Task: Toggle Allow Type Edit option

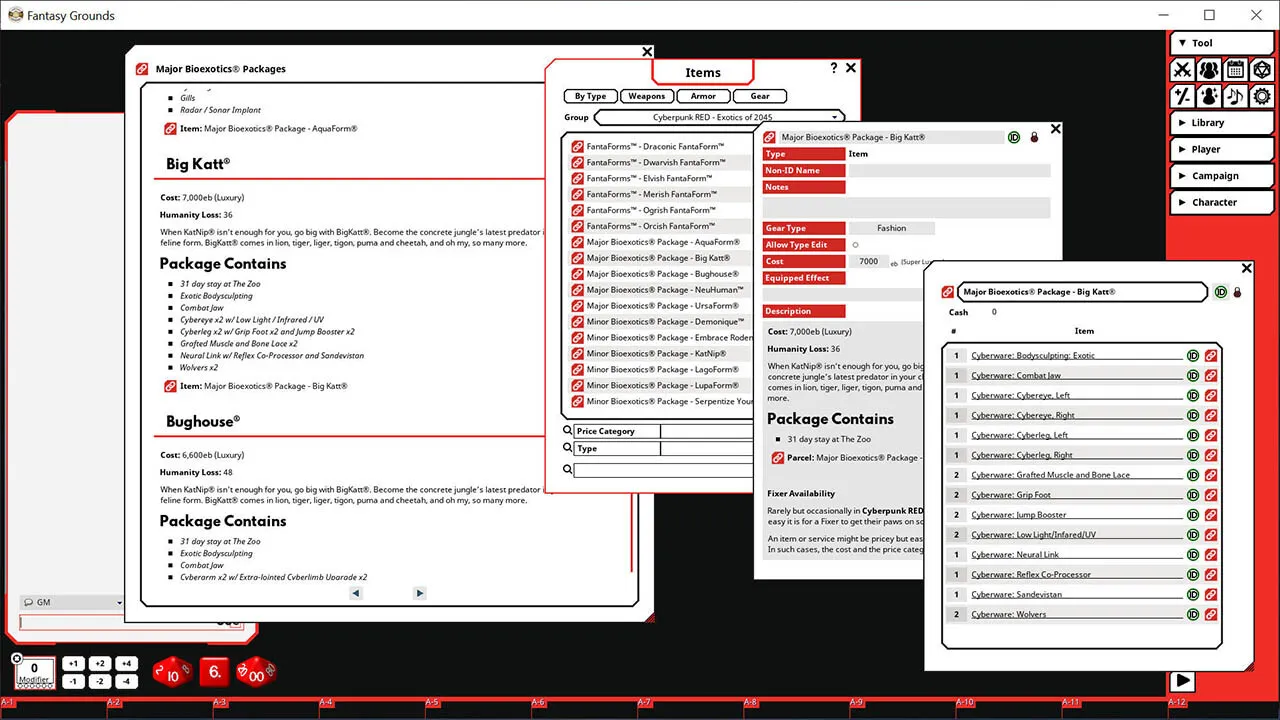Action: pyautogui.click(x=855, y=245)
